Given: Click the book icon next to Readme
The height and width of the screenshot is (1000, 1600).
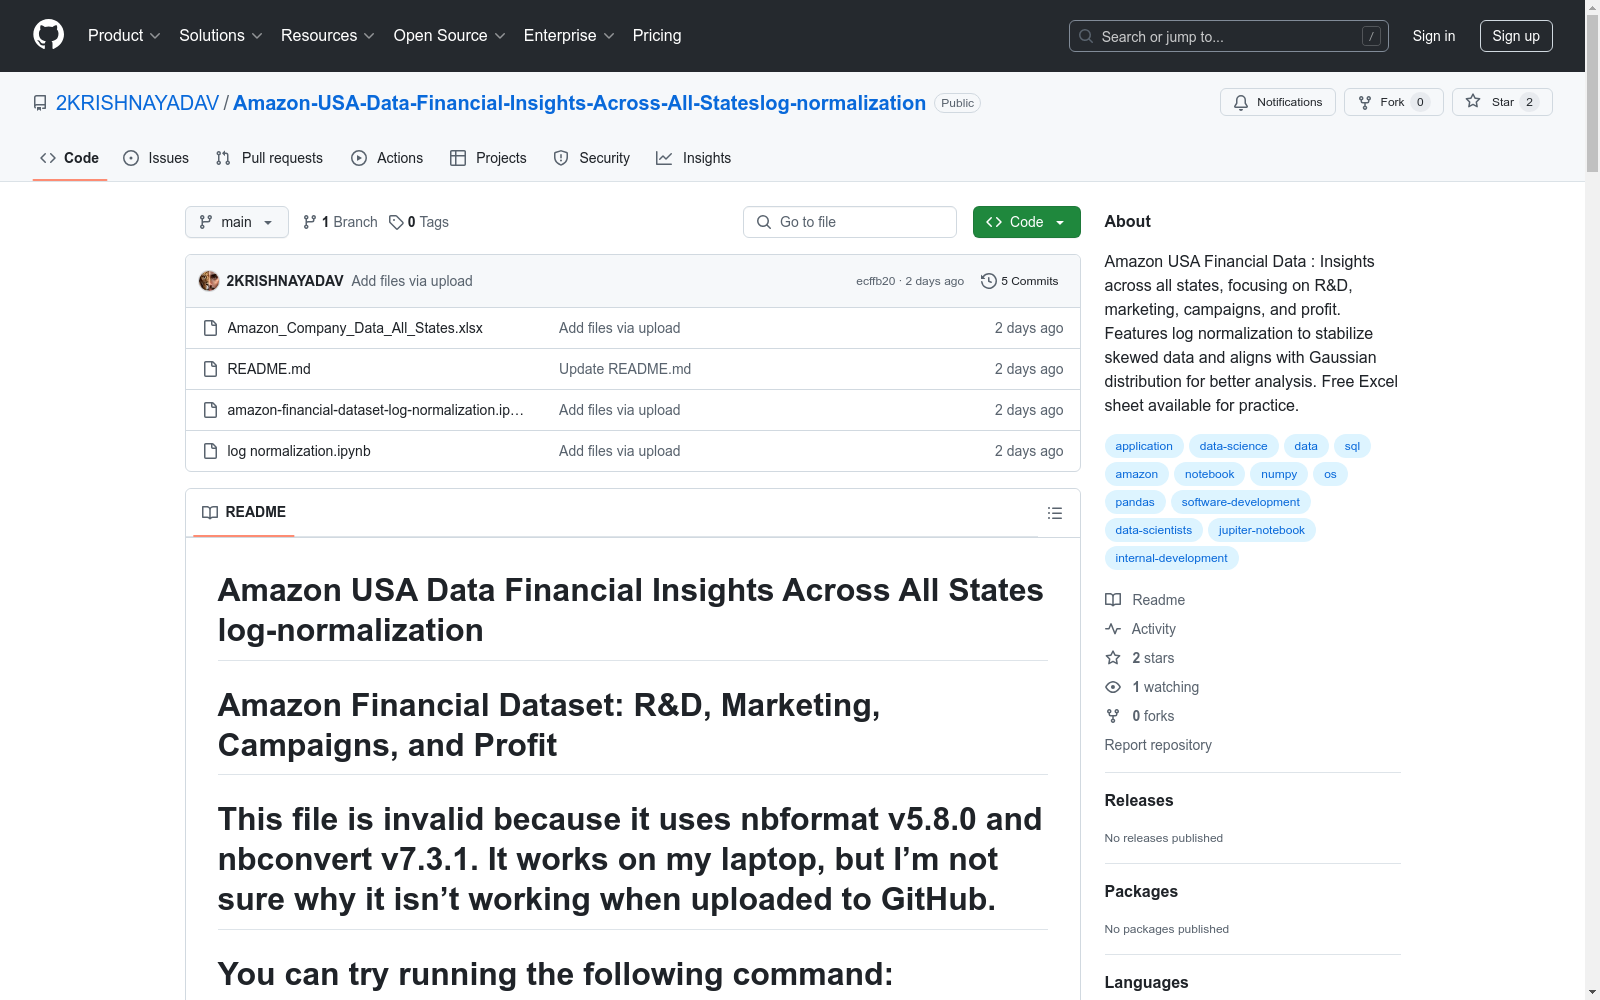Looking at the screenshot, I should [1113, 600].
